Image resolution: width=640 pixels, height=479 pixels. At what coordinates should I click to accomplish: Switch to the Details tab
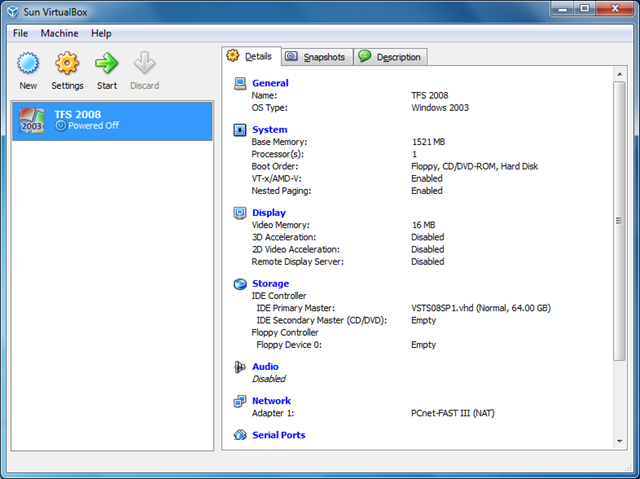coord(251,56)
